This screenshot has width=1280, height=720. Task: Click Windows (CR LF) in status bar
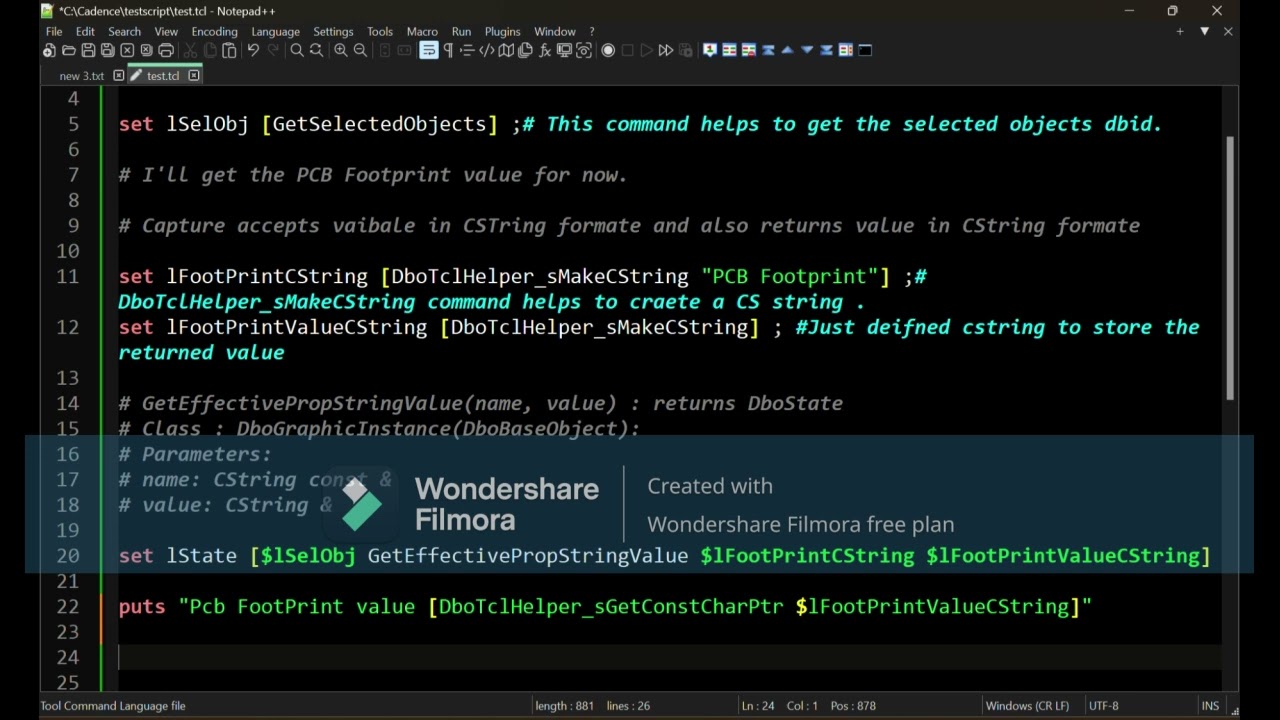tap(1027, 706)
